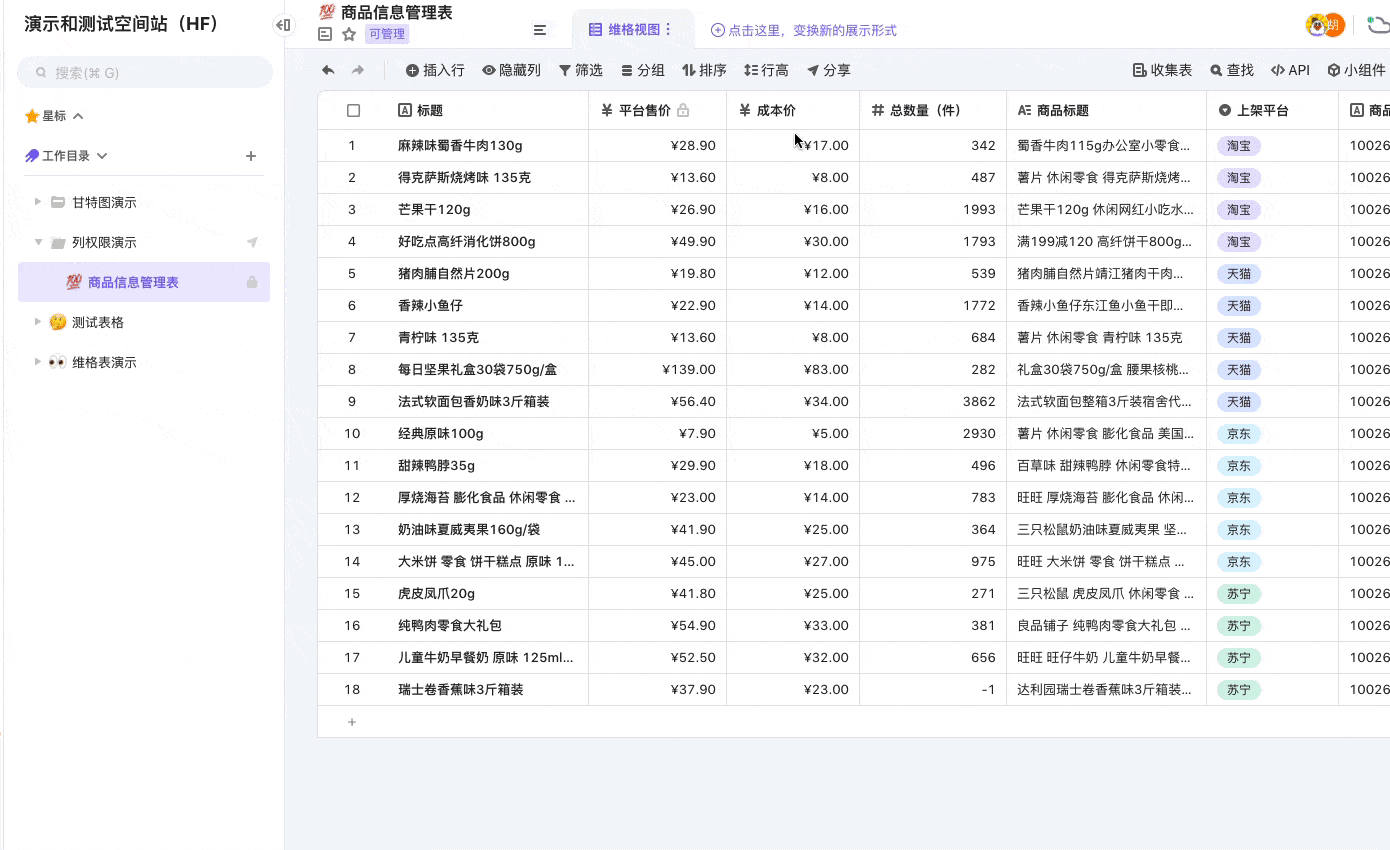This screenshot has height=850, width=1390.
Task: Add a new row with the plus
Action: (x=352, y=722)
